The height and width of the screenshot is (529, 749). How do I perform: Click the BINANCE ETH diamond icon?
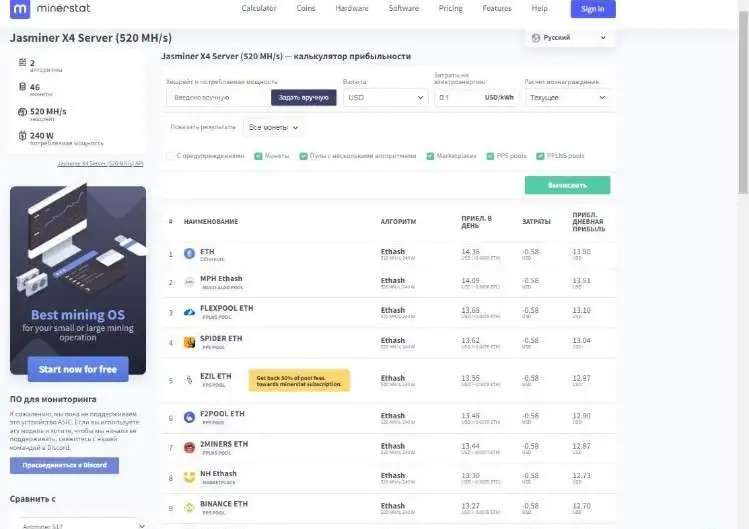[x=190, y=507]
